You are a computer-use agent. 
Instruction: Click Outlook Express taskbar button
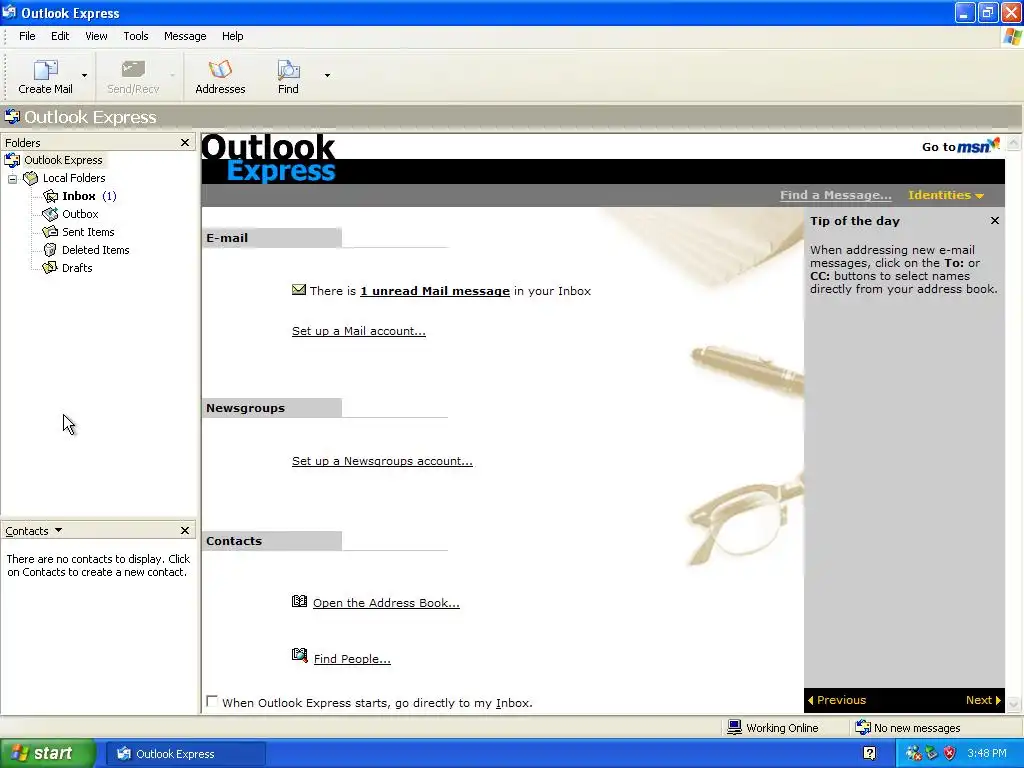[185, 754]
